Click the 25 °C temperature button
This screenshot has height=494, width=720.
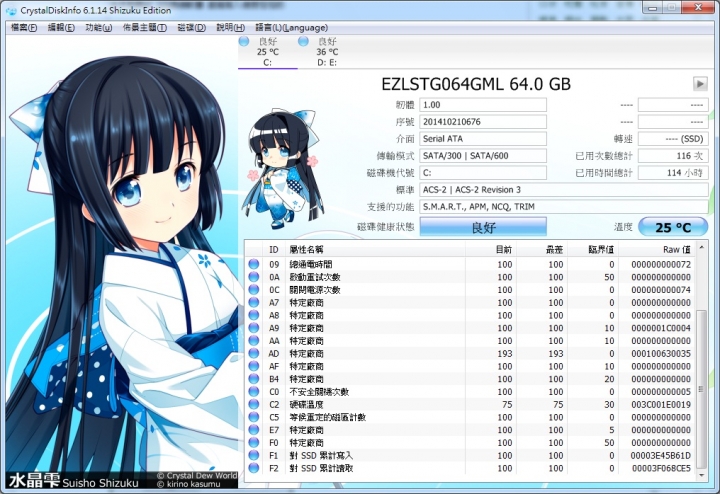click(673, 227)
